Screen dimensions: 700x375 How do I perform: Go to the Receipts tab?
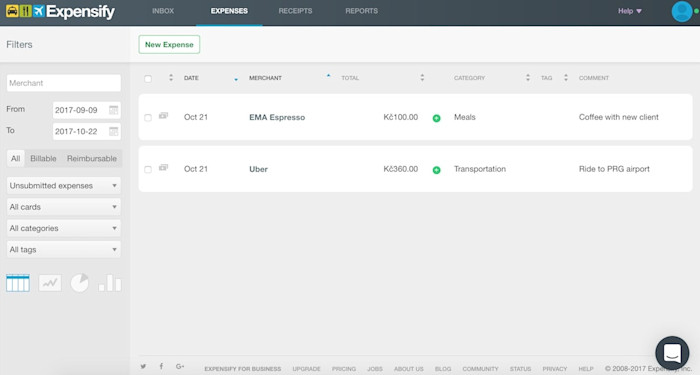tap(296, 11)
